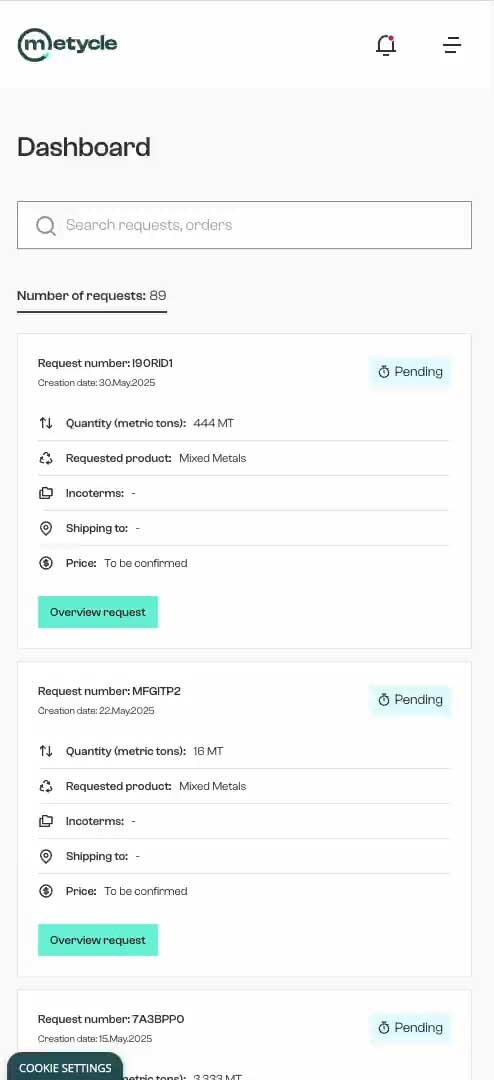
Task: Click the Metycle logo
Action: (67, 44)
